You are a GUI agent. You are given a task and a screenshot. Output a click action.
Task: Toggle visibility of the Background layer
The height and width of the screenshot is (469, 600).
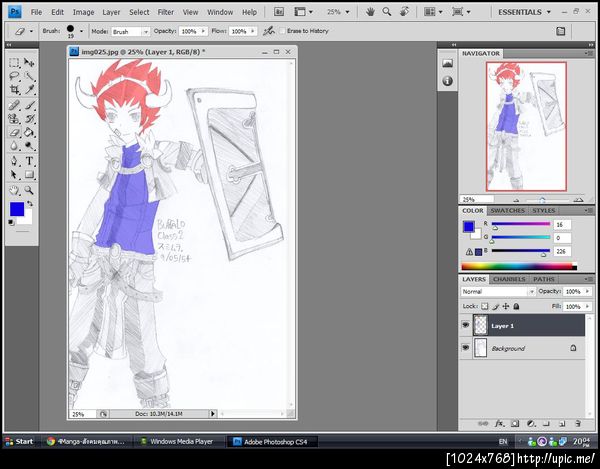[x=466, y=348]
